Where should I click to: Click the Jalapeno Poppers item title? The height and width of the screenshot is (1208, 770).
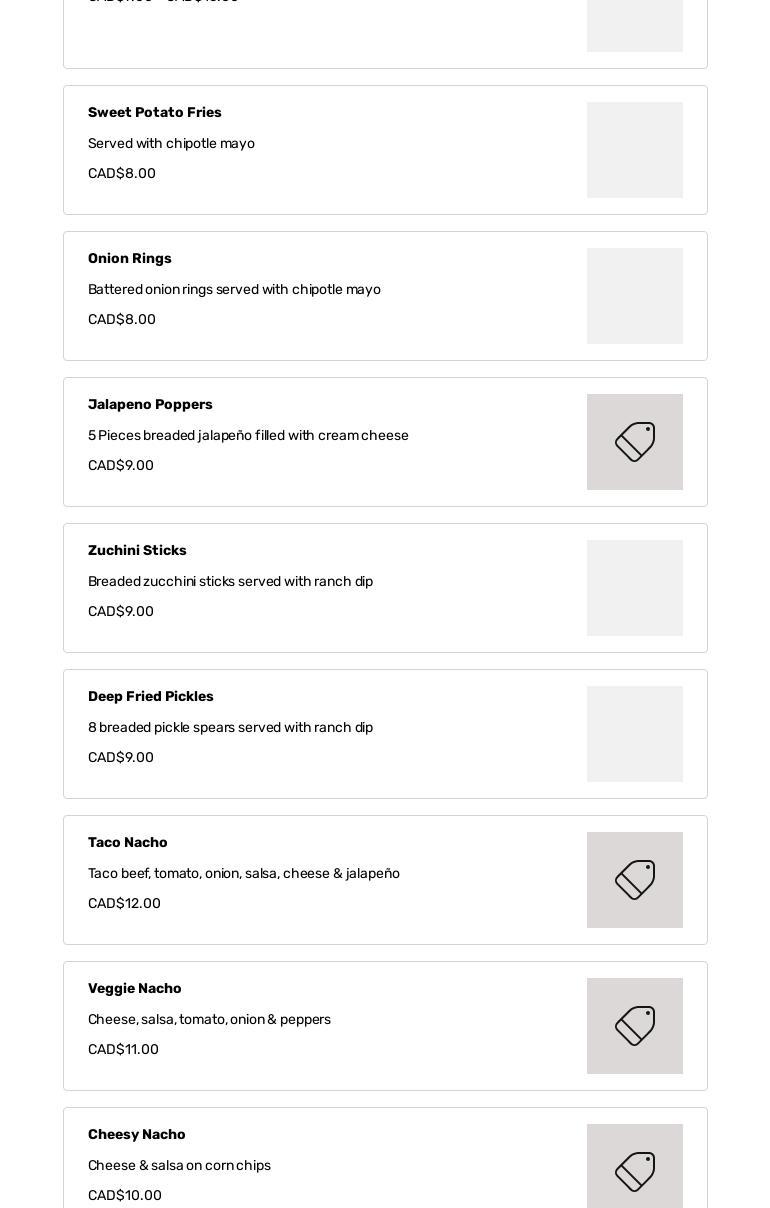[150, 405]
